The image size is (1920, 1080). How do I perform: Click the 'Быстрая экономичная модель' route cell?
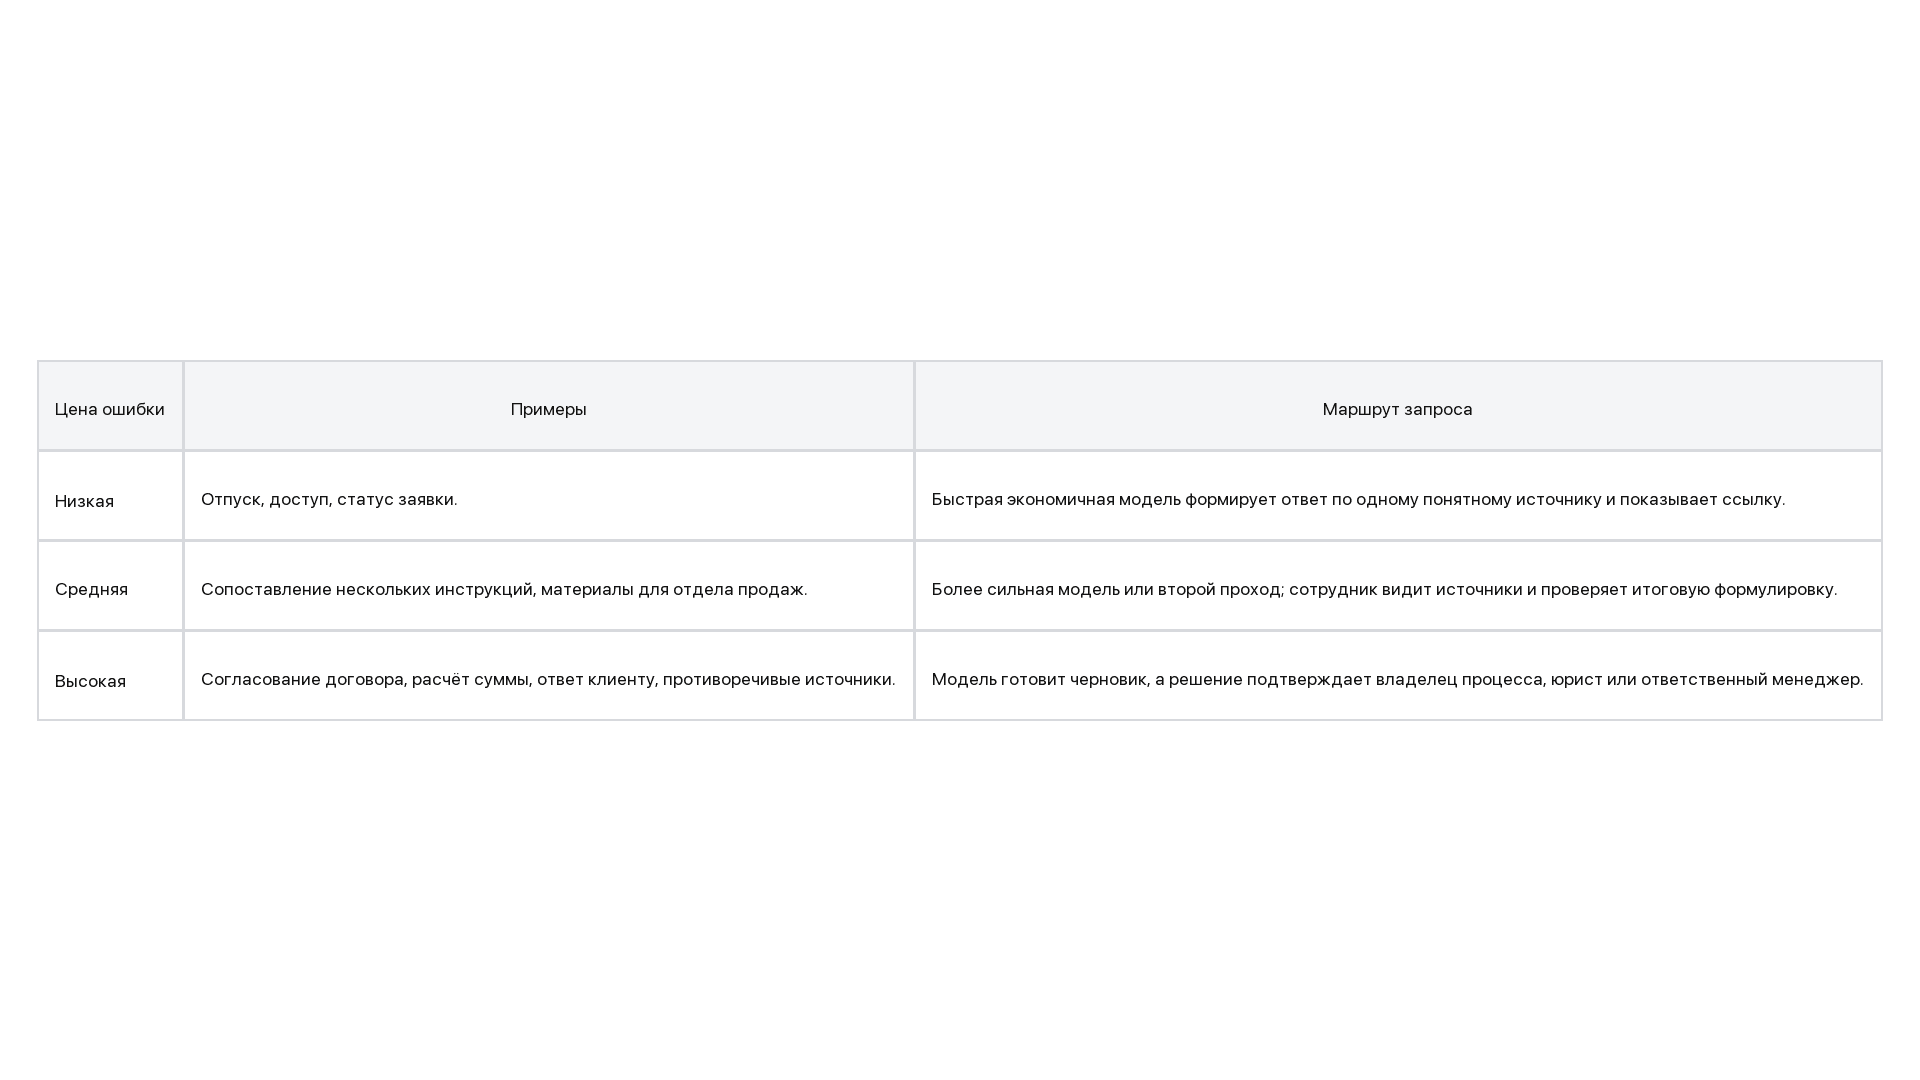[x=1398, y=496]
